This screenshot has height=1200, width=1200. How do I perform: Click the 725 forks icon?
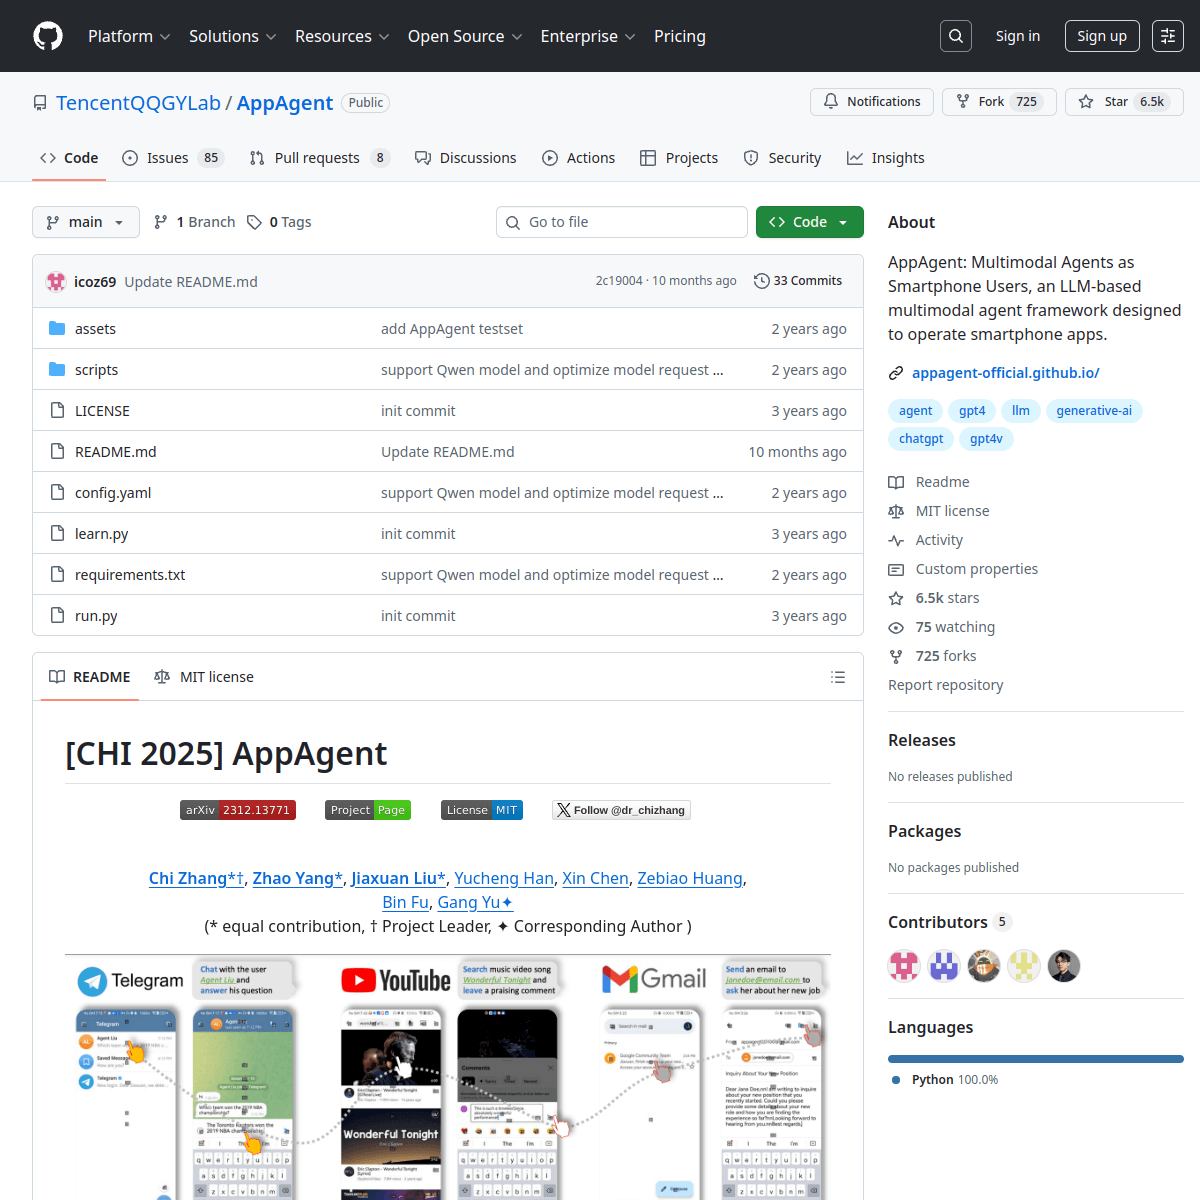(x=896, y=656)
